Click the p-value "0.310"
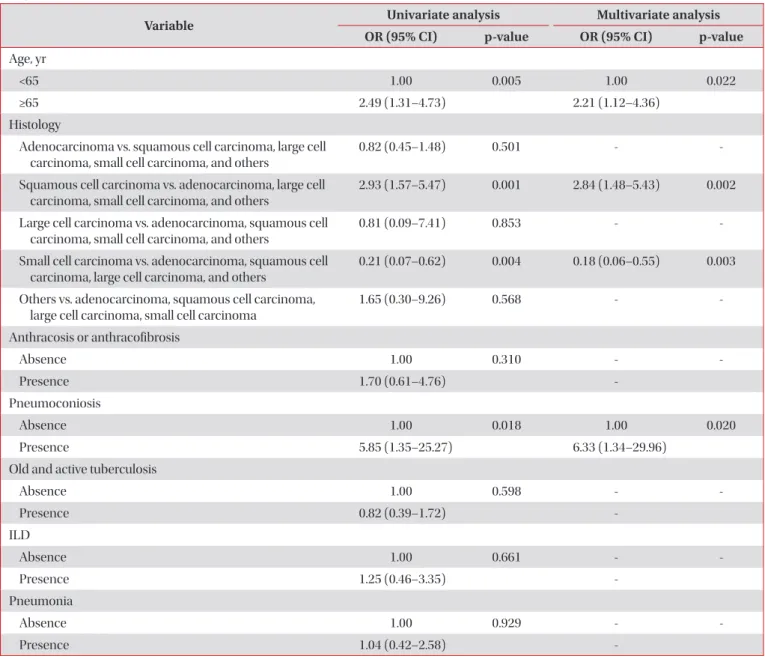The height and width of the screenshot is (659, 765). tap(506, 359)
